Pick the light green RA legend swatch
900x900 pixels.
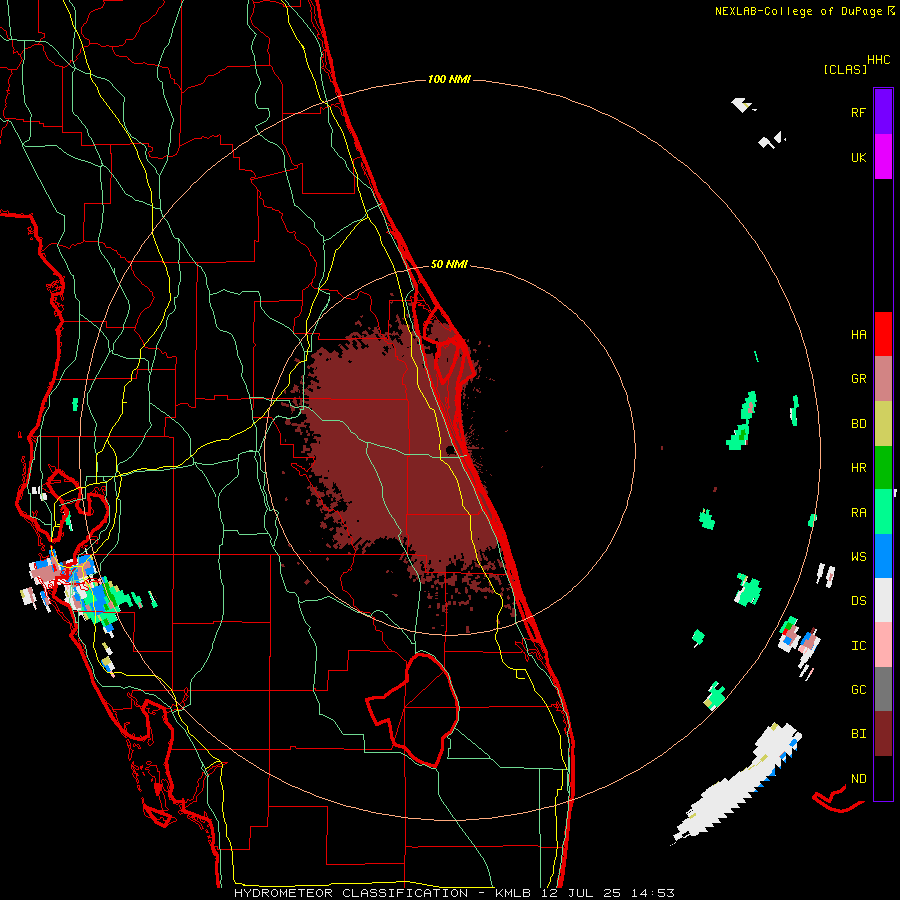coord(883,511)
